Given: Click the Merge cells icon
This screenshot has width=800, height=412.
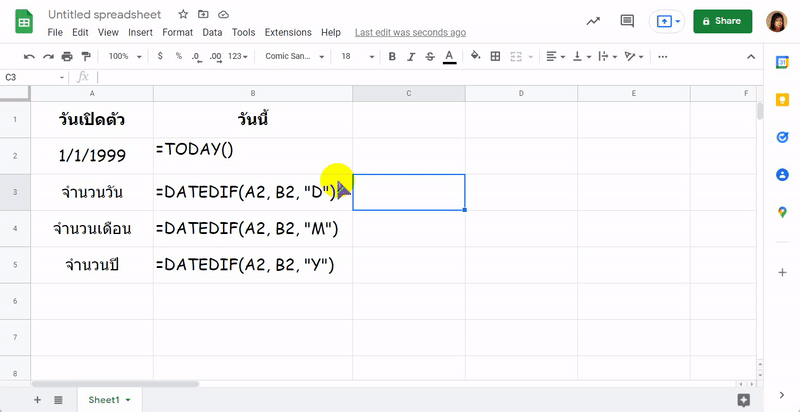Looking at the screenshot, I should [x=516, y=57].
